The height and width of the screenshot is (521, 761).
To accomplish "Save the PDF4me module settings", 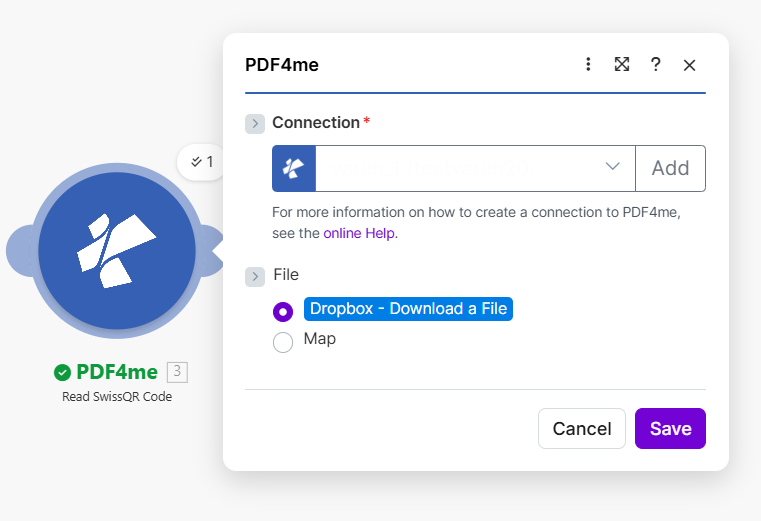I will point(670,429).
